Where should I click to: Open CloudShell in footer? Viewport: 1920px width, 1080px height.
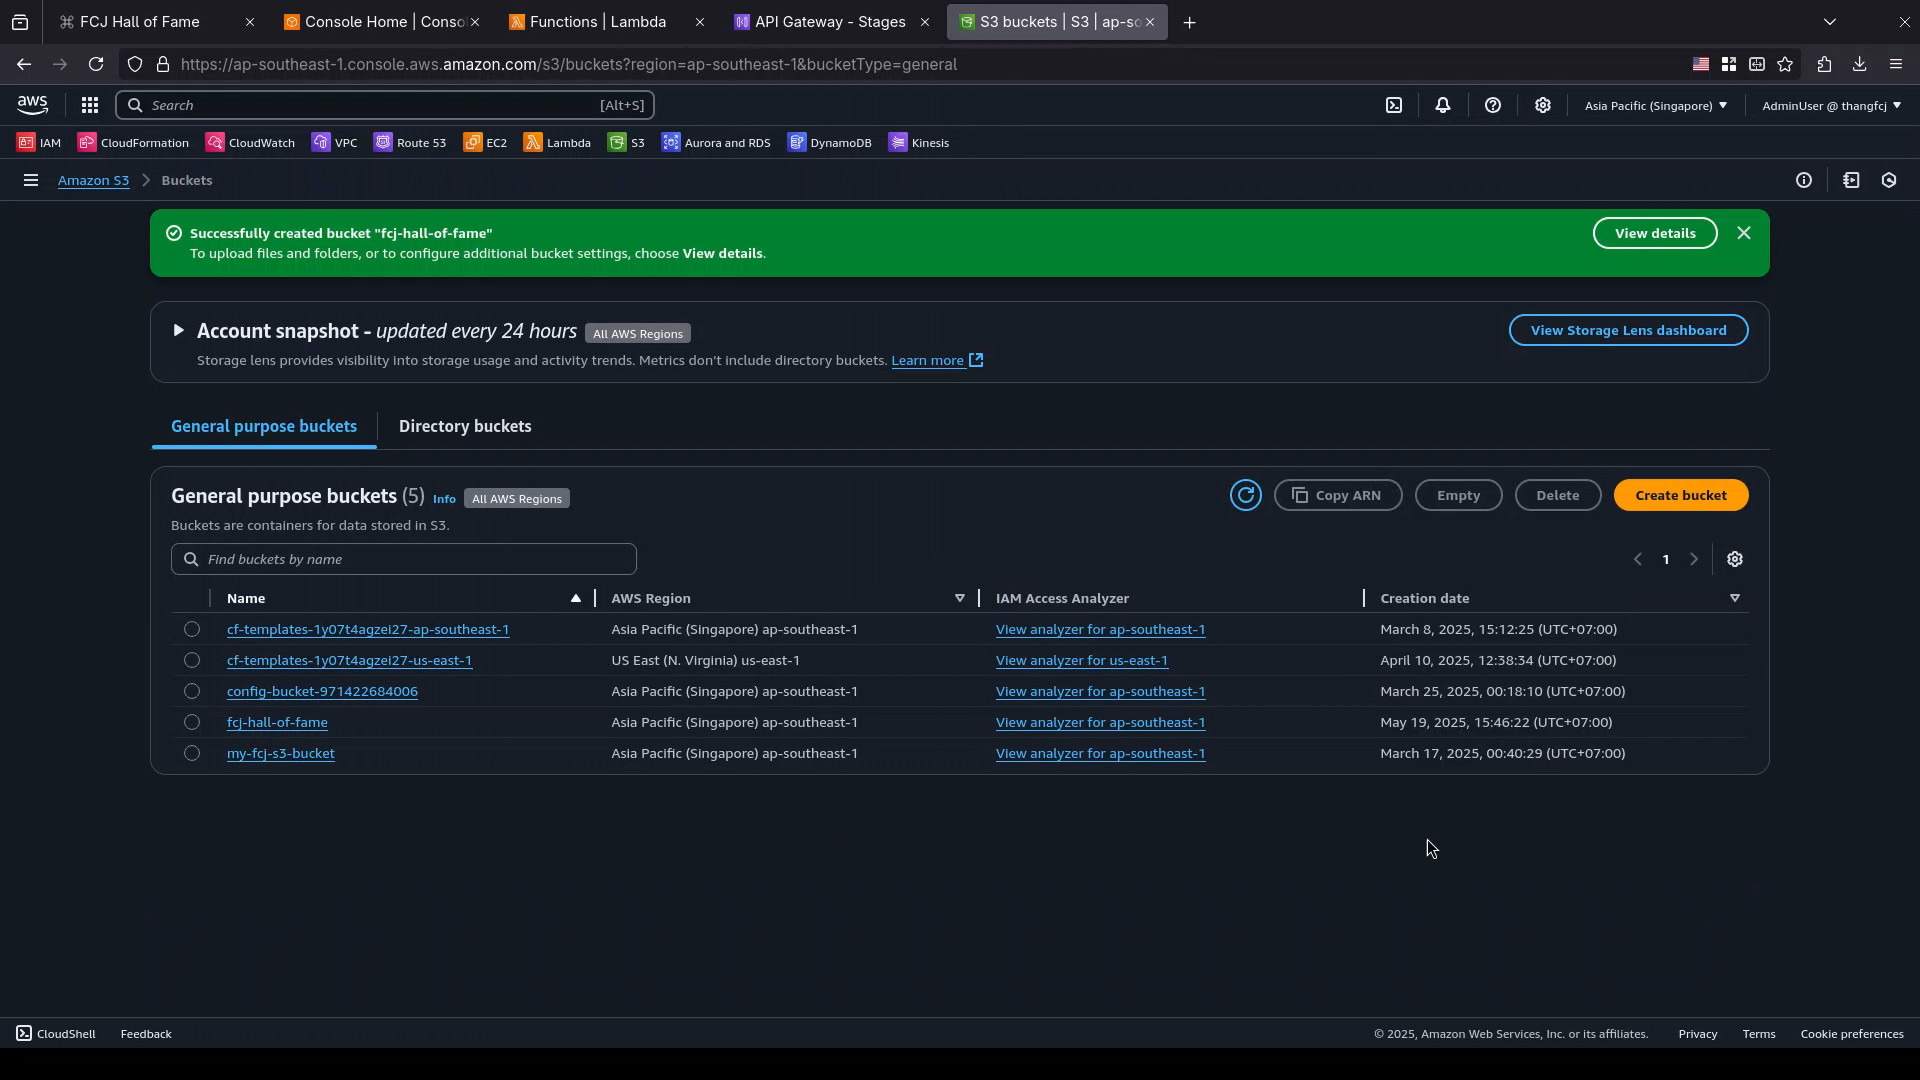coord(56,1034)
